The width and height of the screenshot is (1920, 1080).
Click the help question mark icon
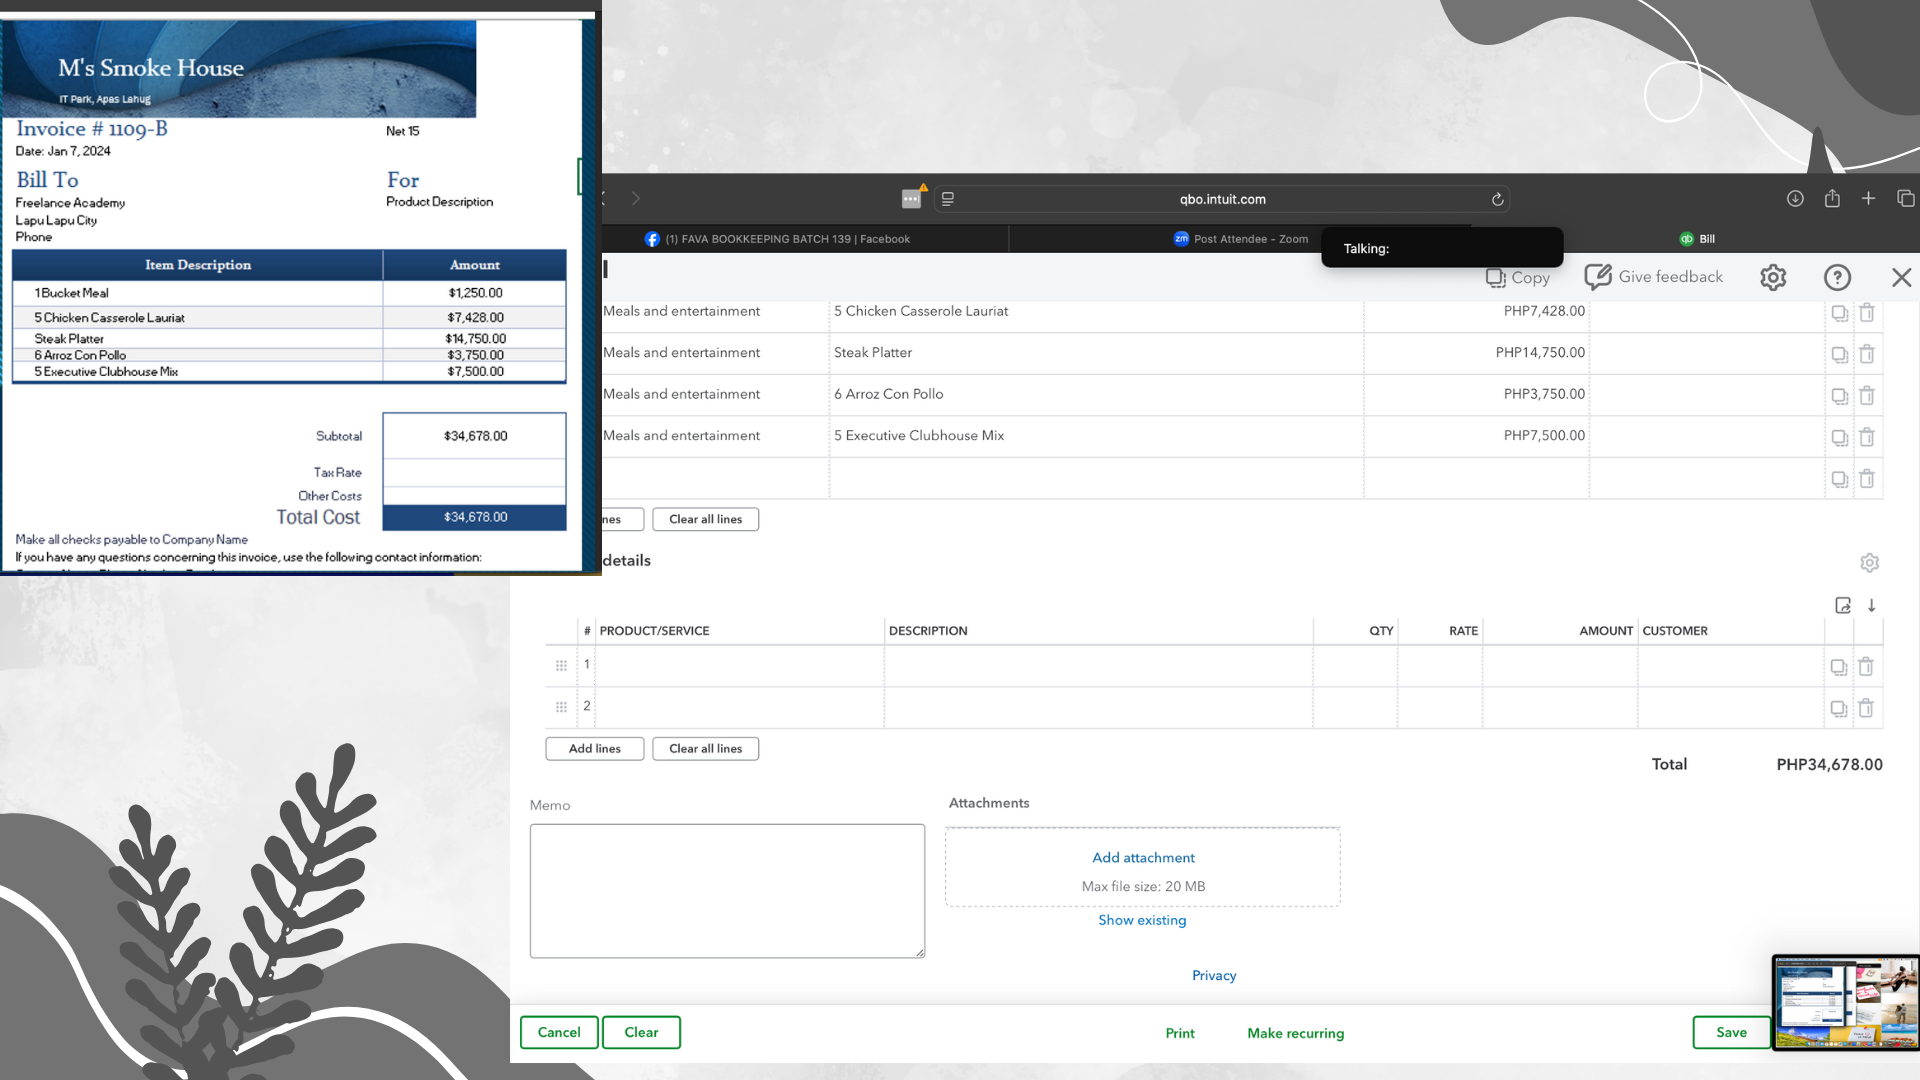pos(1837,277)
